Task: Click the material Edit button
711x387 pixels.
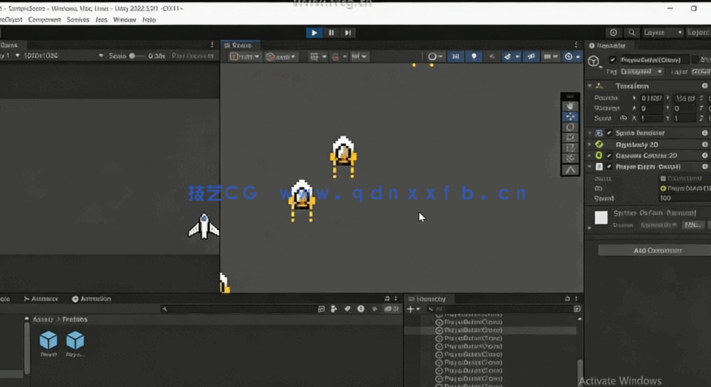Action: tap(694, 225)
